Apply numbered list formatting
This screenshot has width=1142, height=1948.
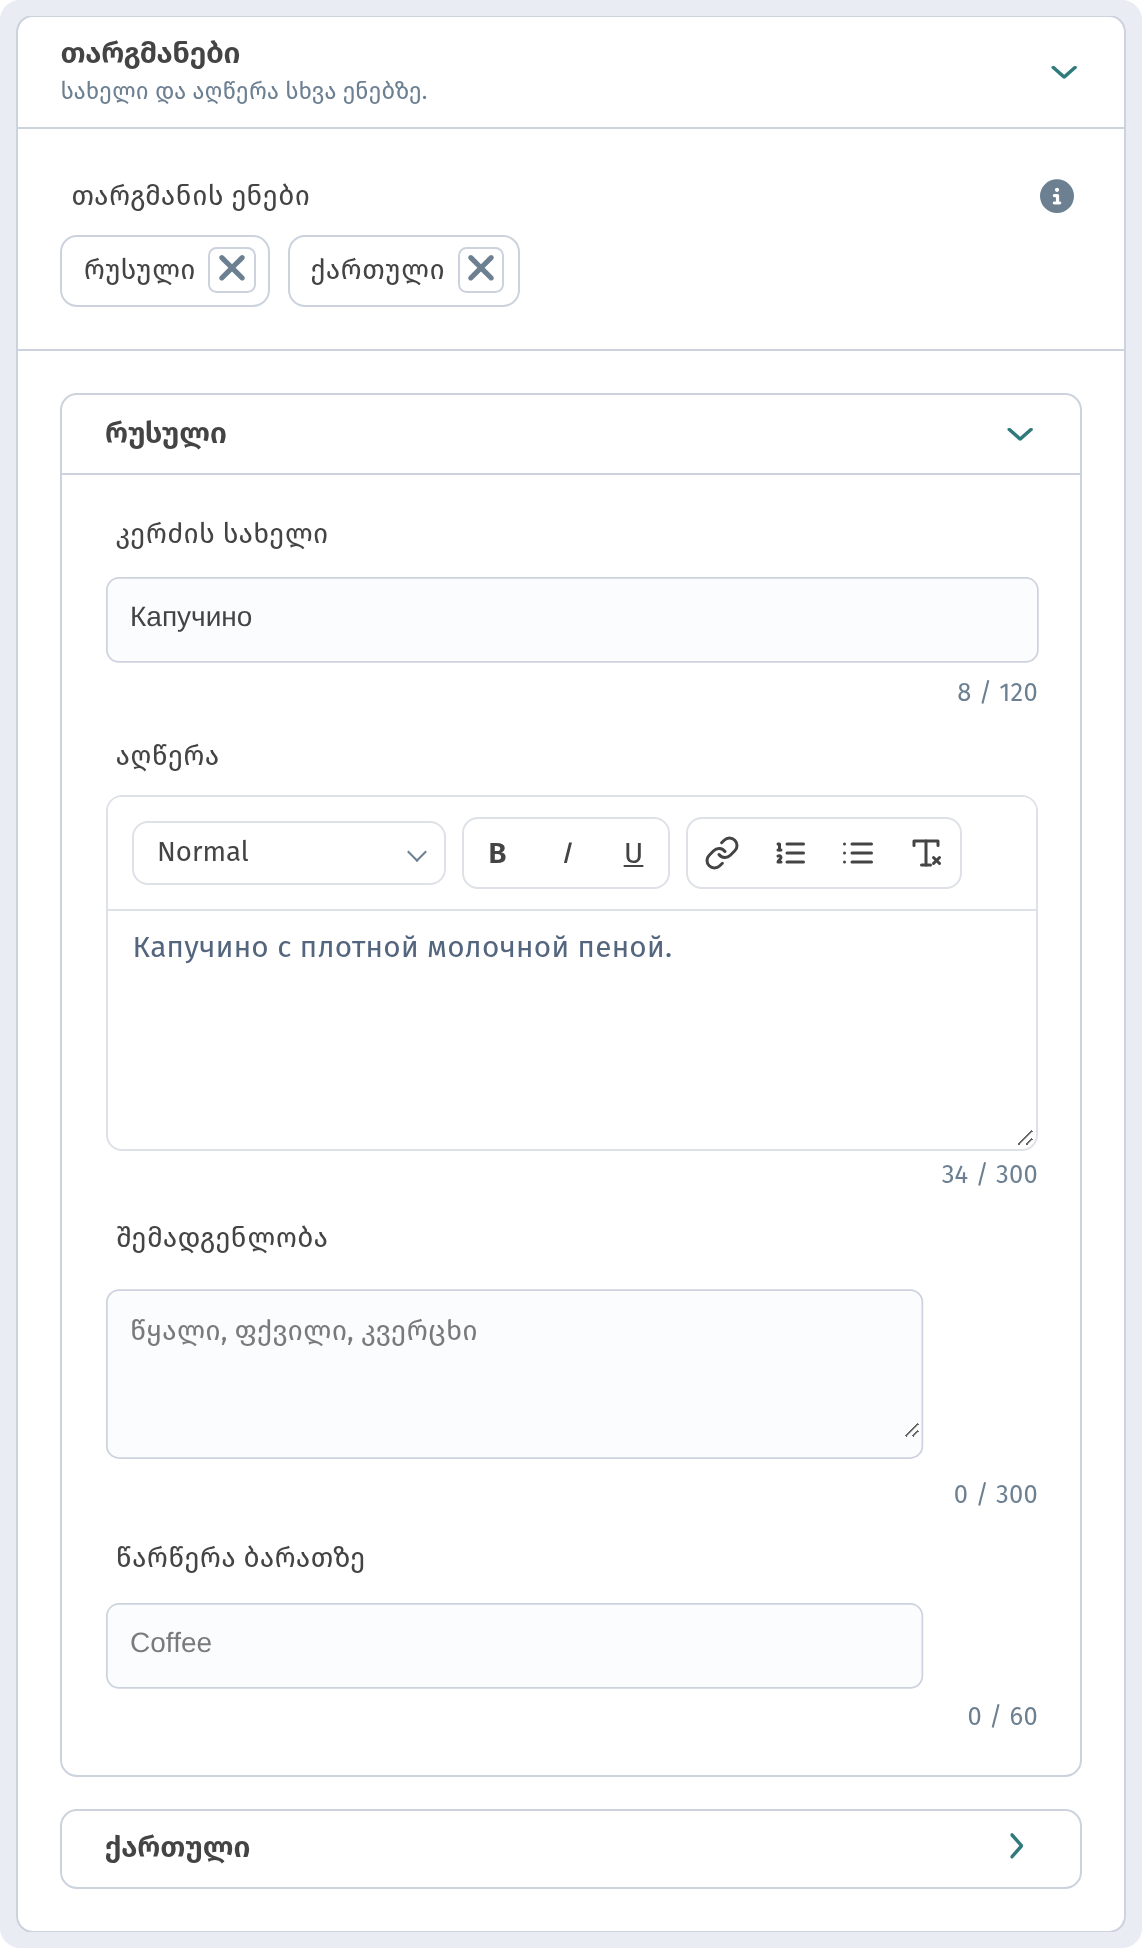790,853
